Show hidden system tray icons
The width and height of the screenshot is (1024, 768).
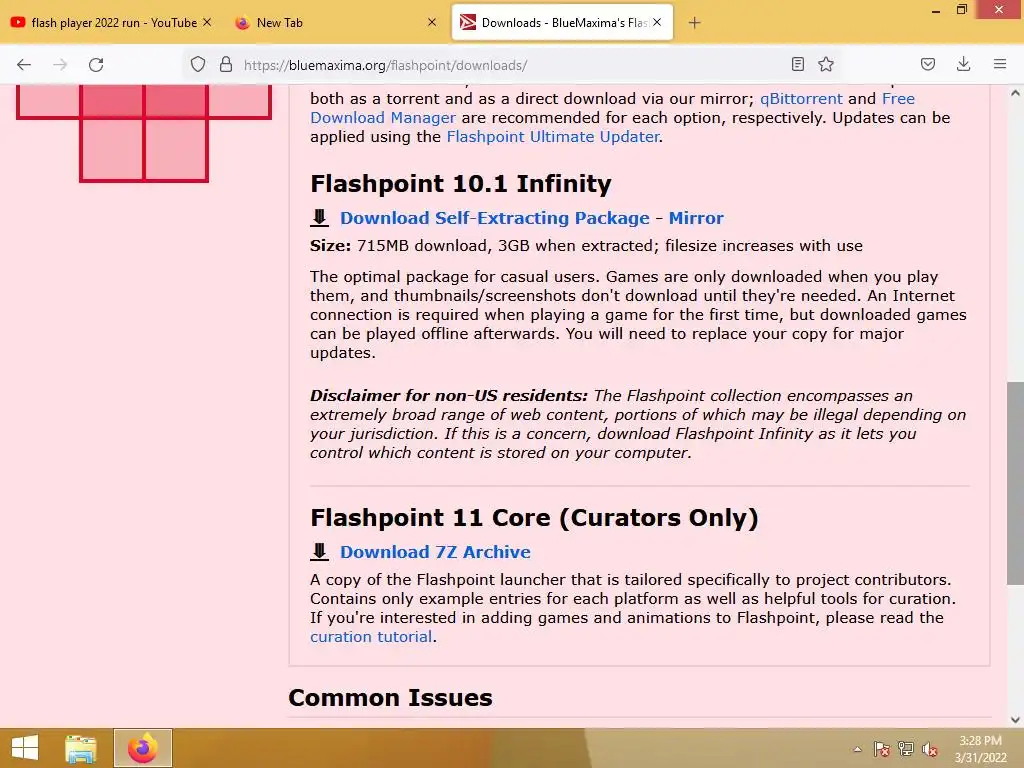[x=857, y=749]
